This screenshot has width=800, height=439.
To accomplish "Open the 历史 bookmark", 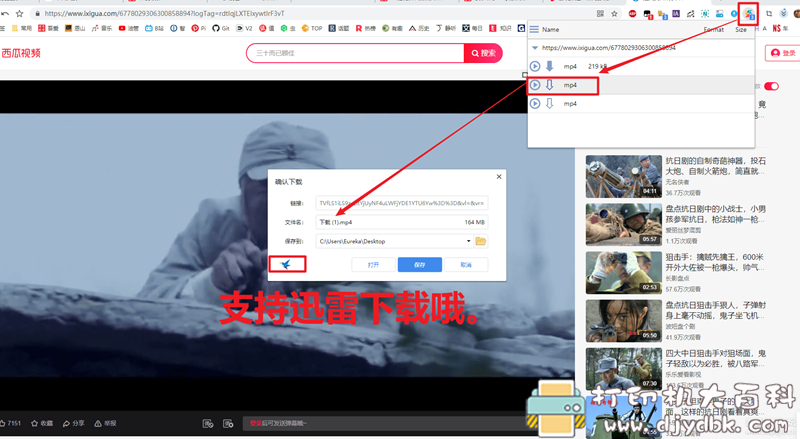I will click(x=419, y=29).
